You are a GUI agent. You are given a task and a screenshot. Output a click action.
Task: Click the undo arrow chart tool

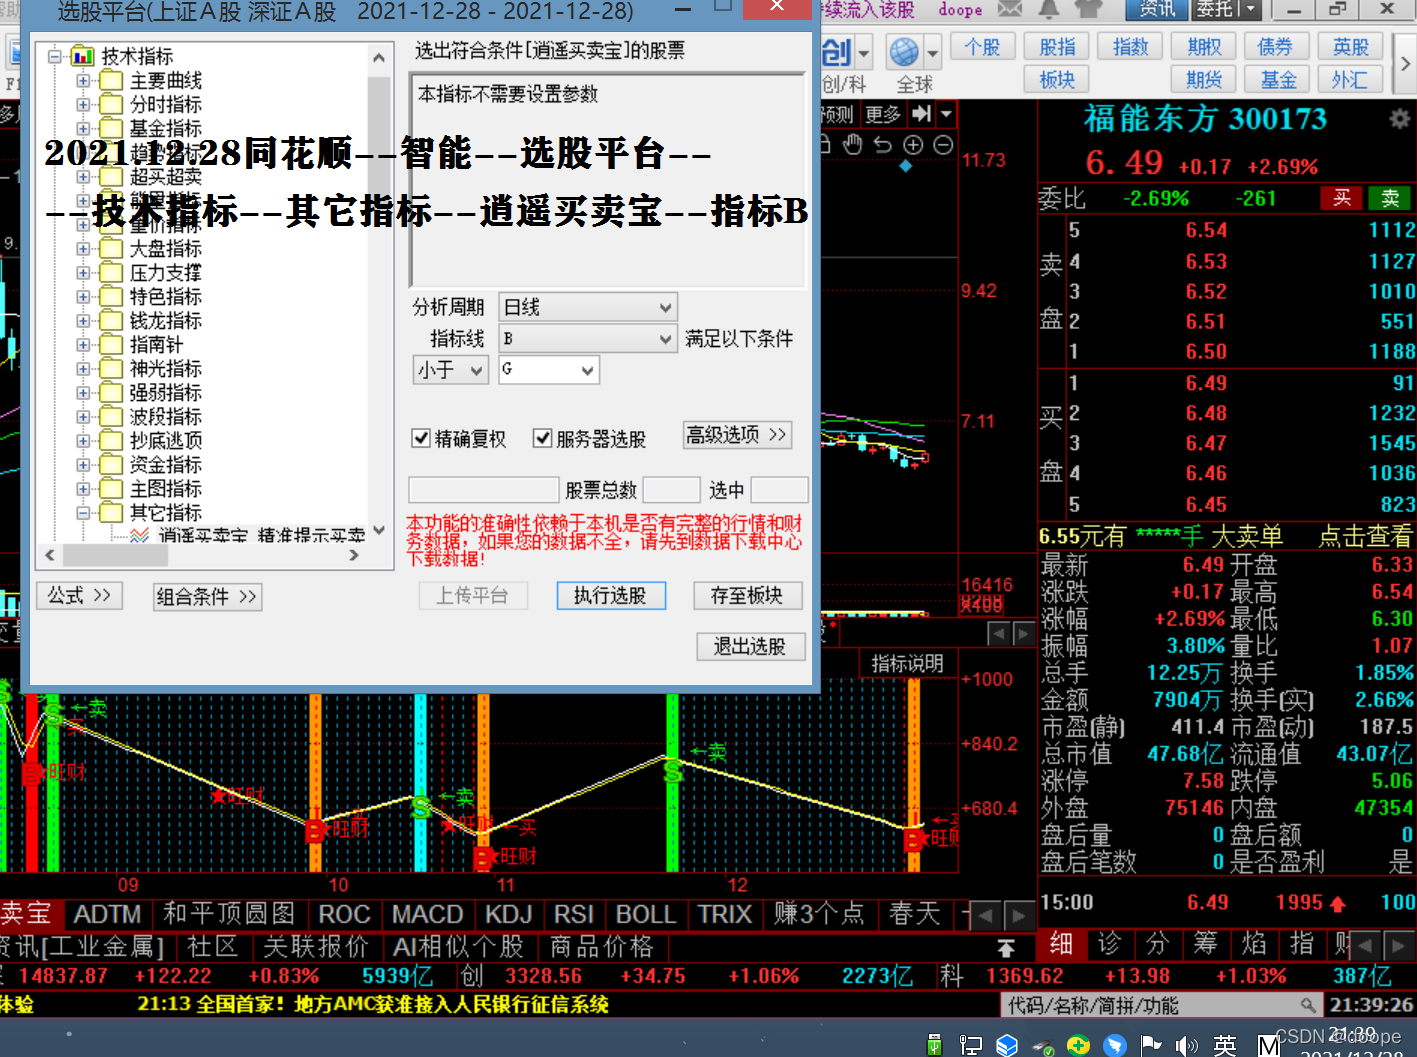[x=882, y=144]
